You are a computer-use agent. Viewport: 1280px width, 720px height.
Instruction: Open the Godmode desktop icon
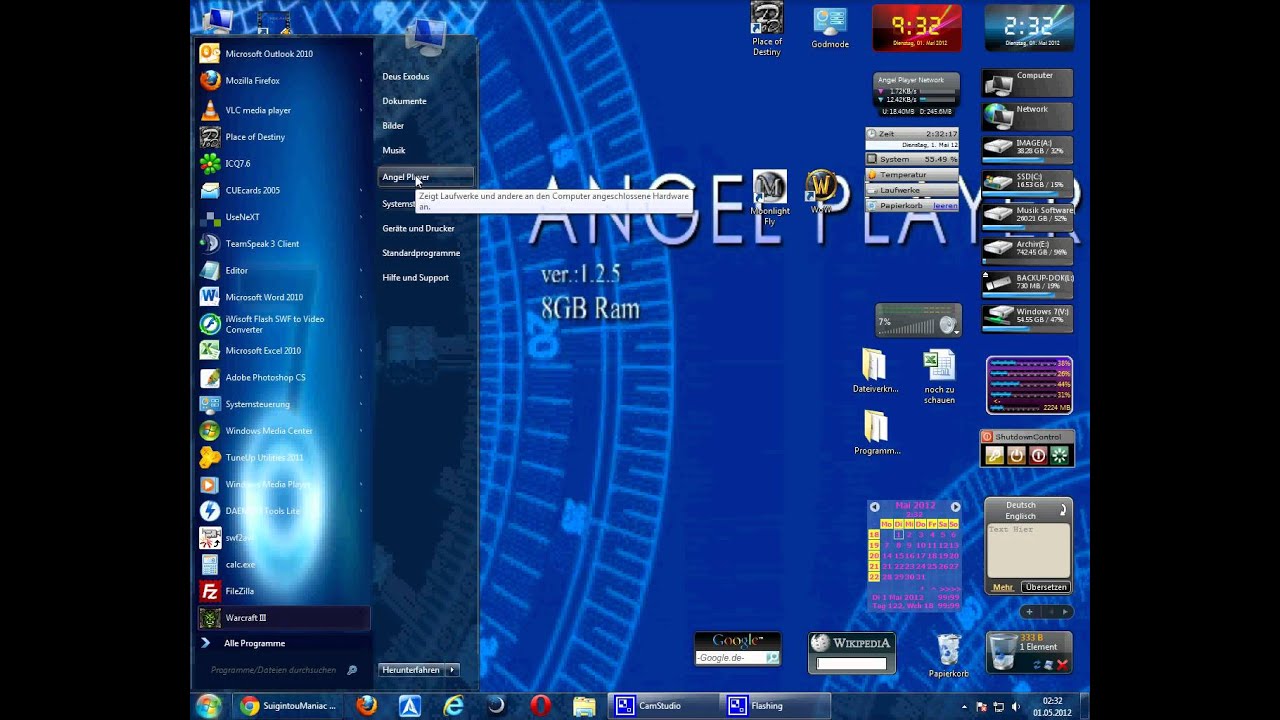pos(830,29)
